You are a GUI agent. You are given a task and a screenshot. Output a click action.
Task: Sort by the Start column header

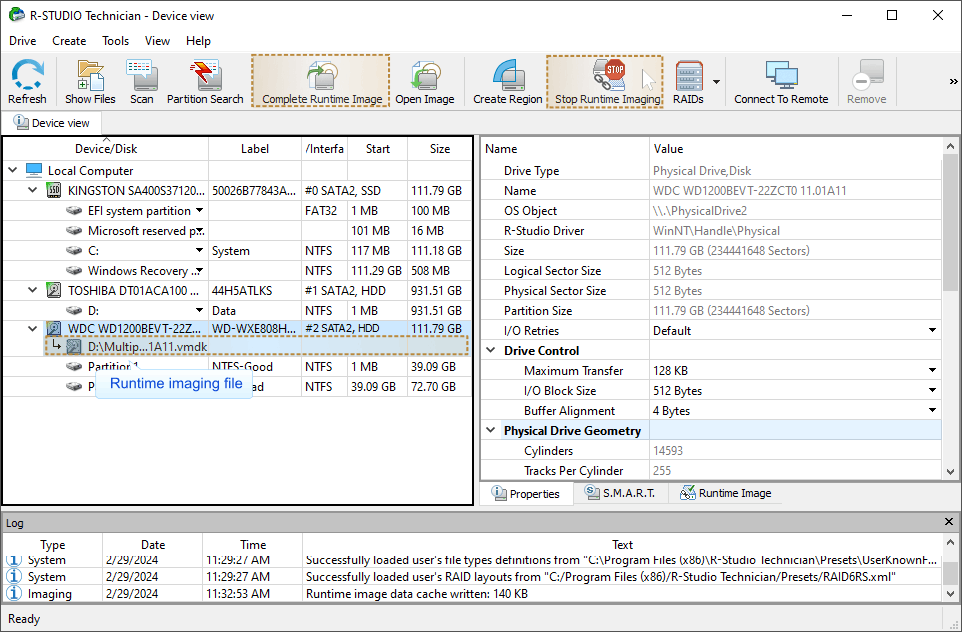(377, 148)
